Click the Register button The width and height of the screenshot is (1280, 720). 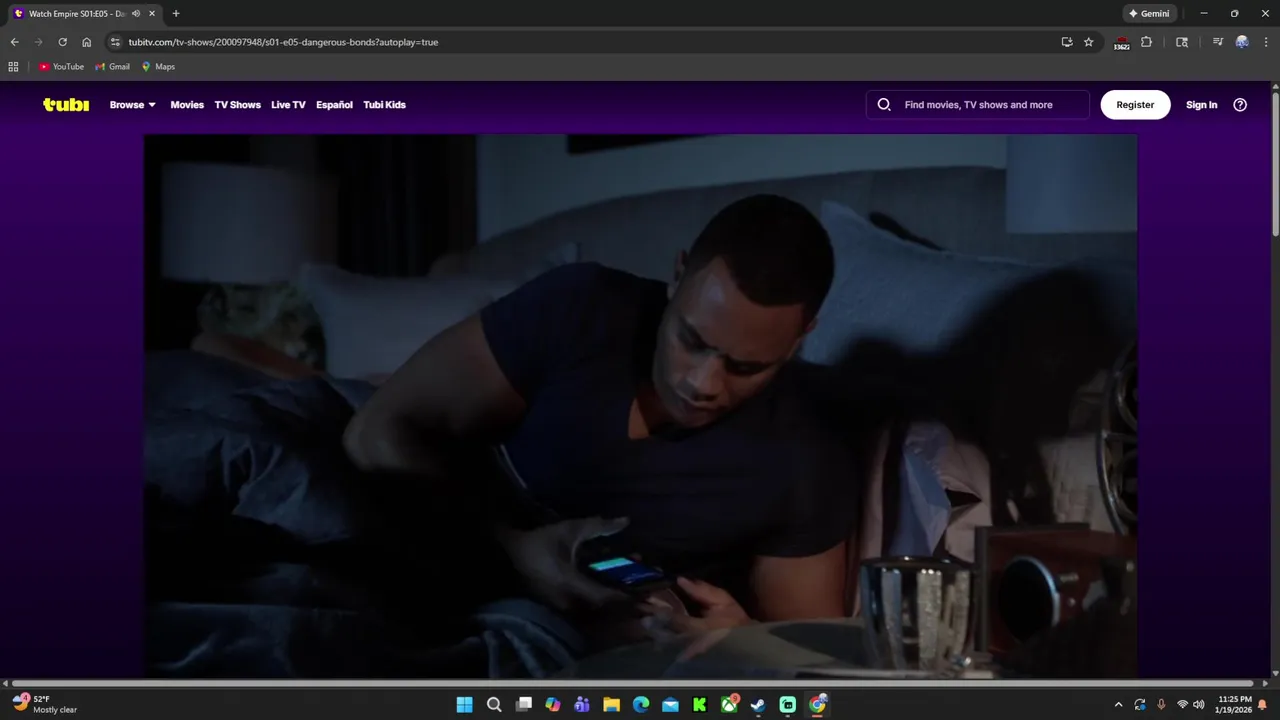coord(1135,105)
